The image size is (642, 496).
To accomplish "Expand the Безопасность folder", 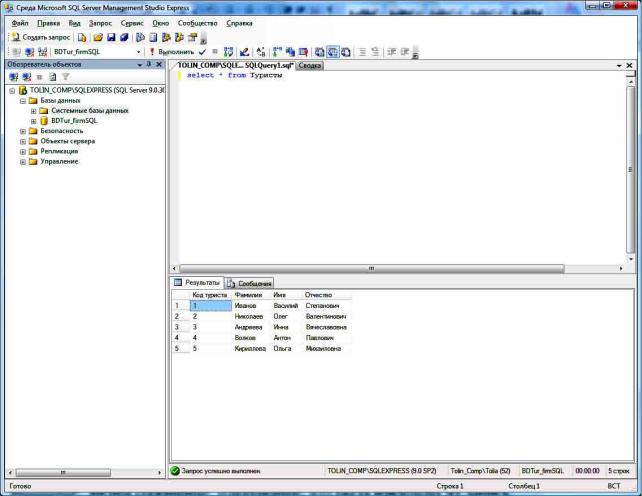I will (x=23, y=131).
